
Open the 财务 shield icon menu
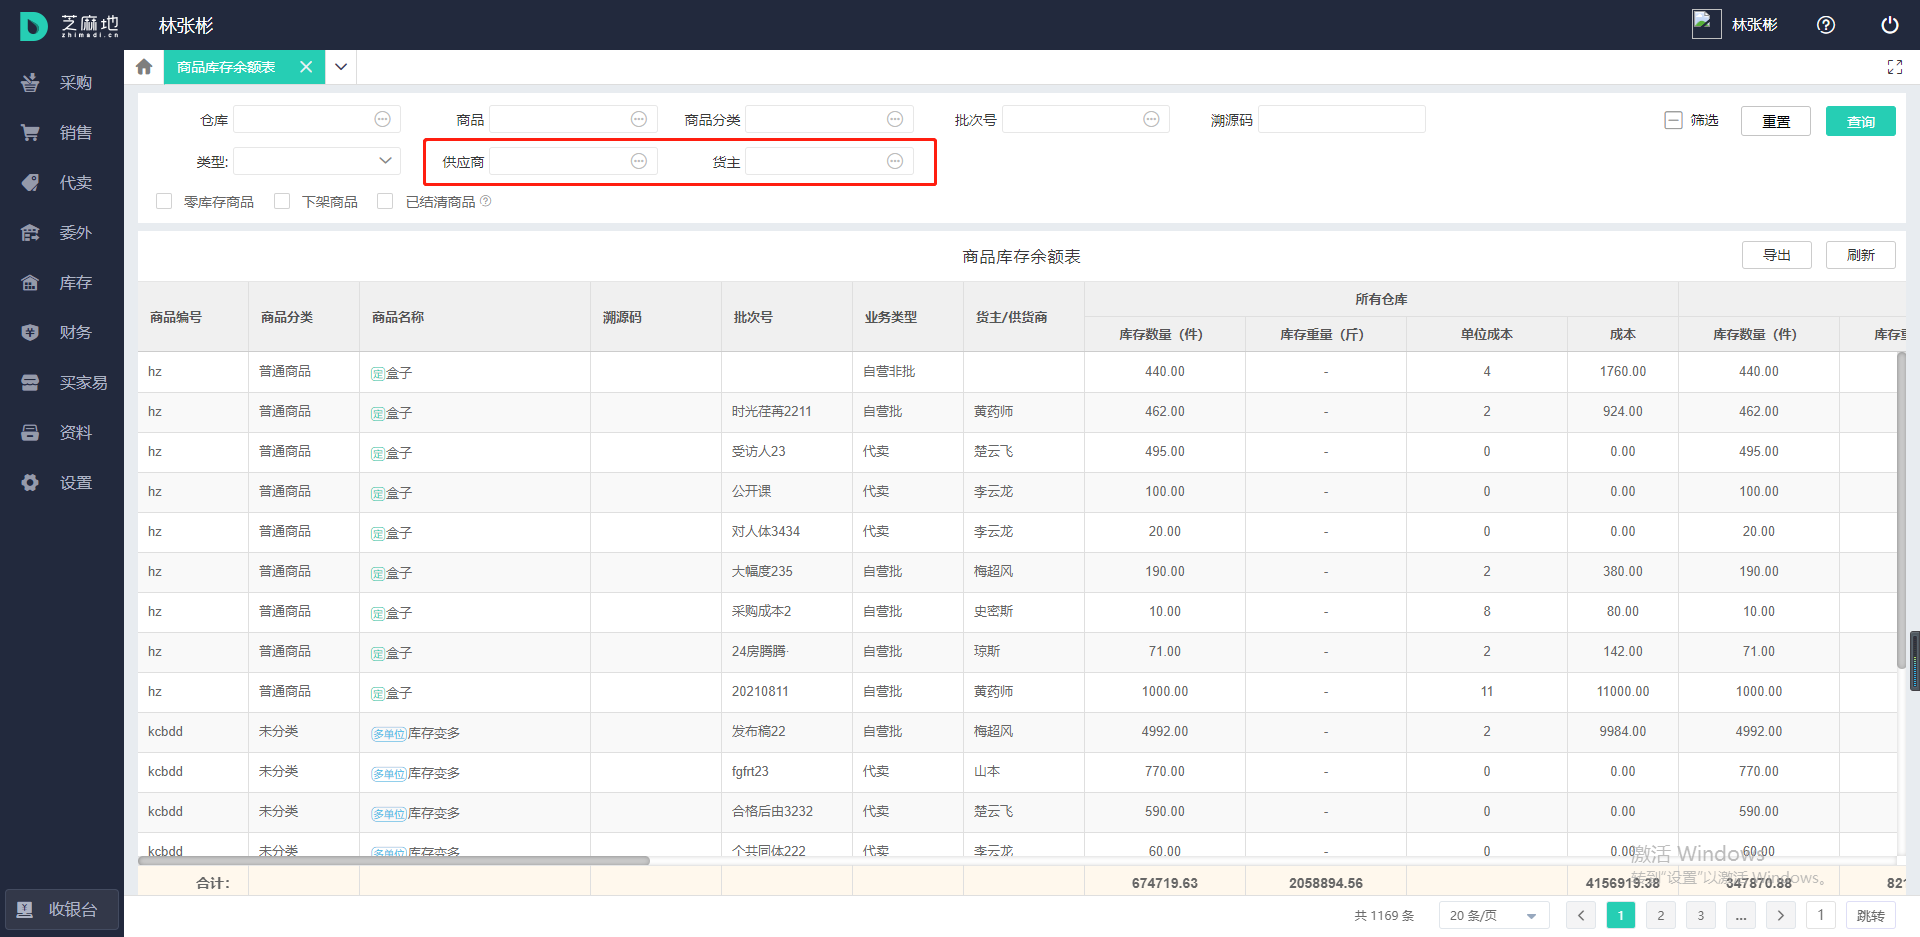[30, 333]
